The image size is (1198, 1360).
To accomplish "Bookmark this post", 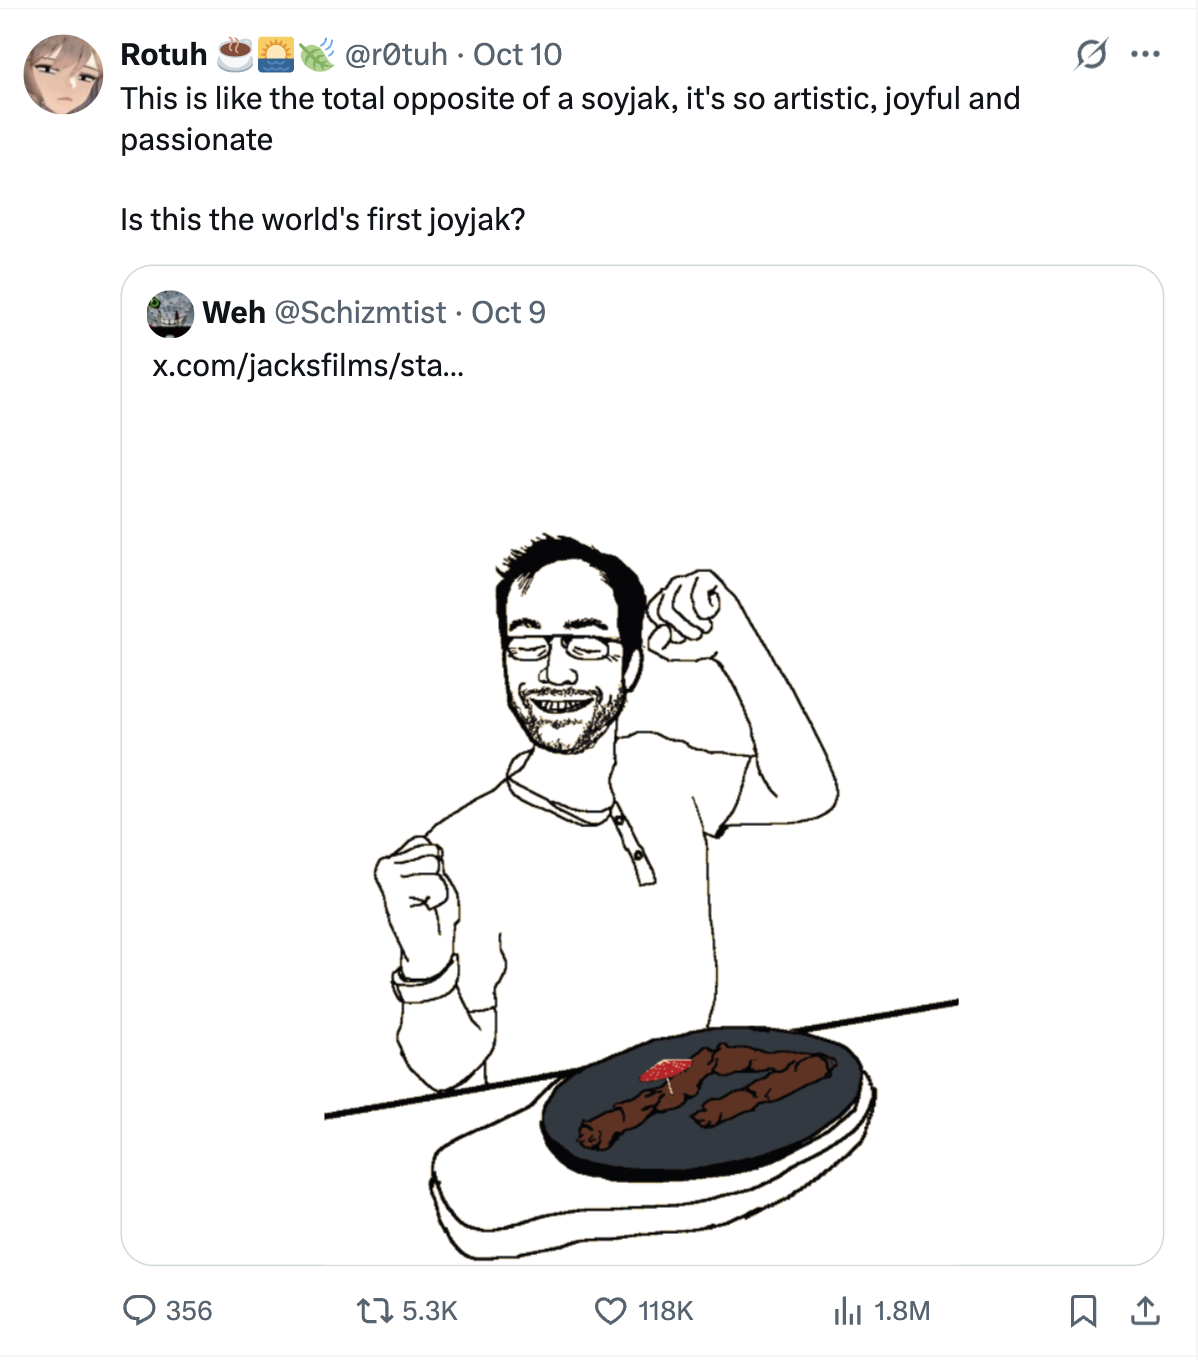I will tap(1083, 1310).
